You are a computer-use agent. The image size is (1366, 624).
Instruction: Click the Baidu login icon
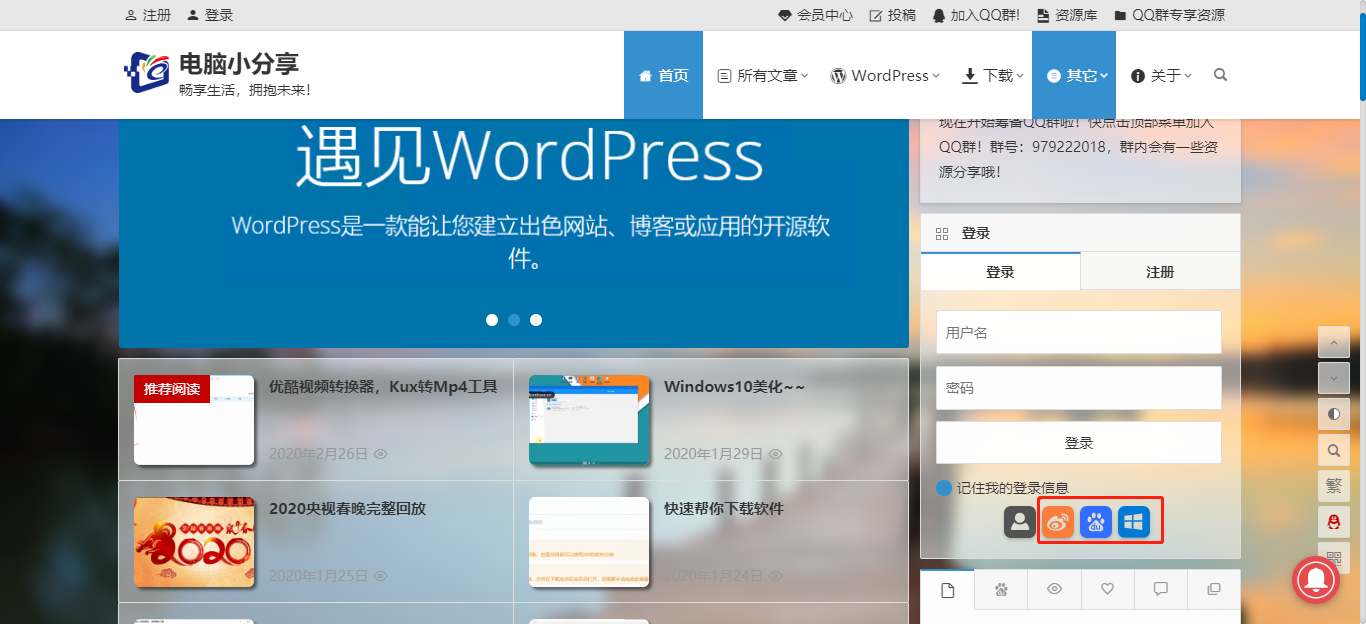pos(1096,521)
